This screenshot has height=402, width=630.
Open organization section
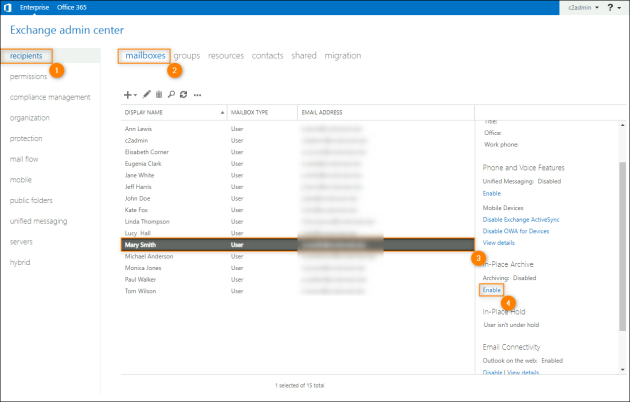click(x=30, y=118)
